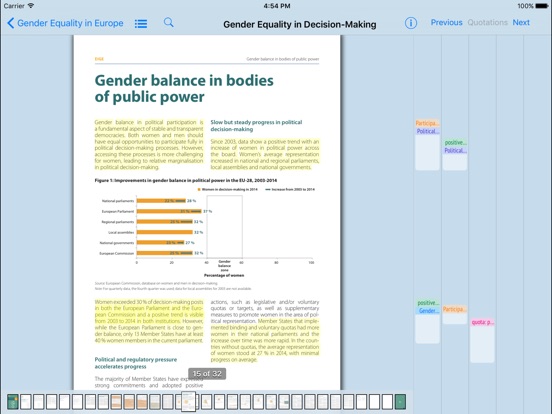Select purple Political... code below orange Participa... tag
This screenshot has height=414, width=552.
(427, 131)
